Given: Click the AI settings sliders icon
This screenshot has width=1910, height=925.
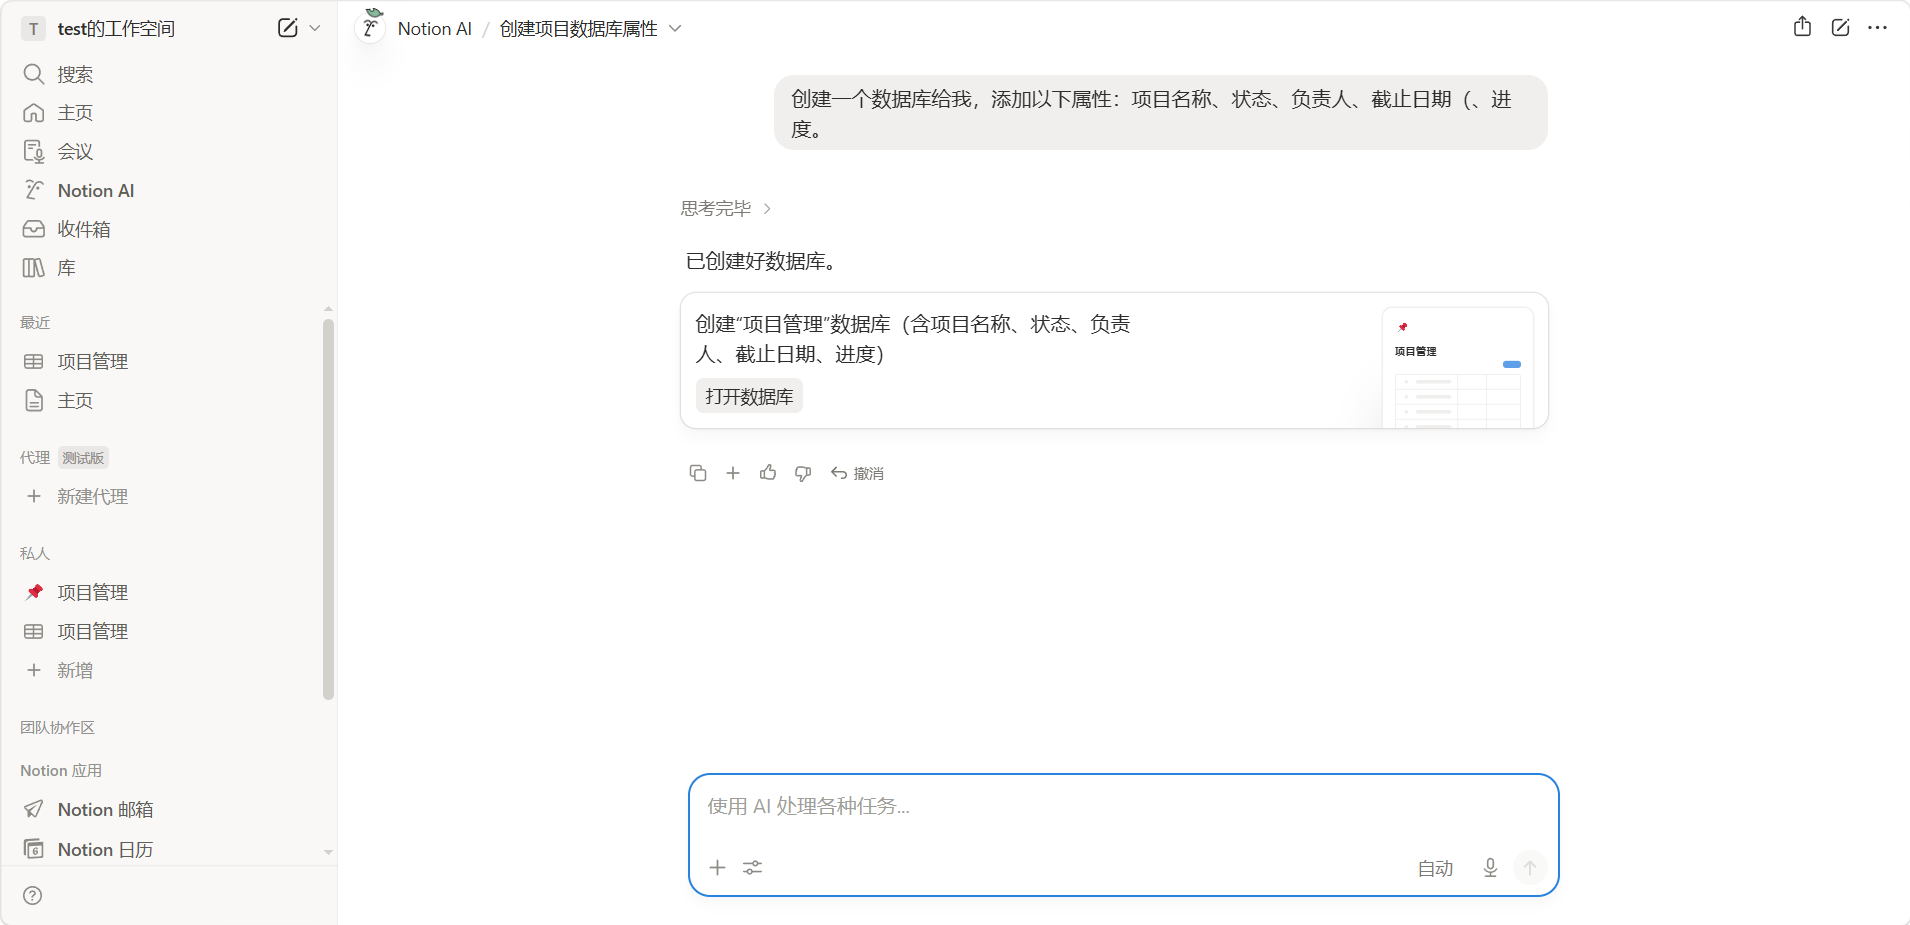Looking at the screenshot, I should [x=753, y=868].
